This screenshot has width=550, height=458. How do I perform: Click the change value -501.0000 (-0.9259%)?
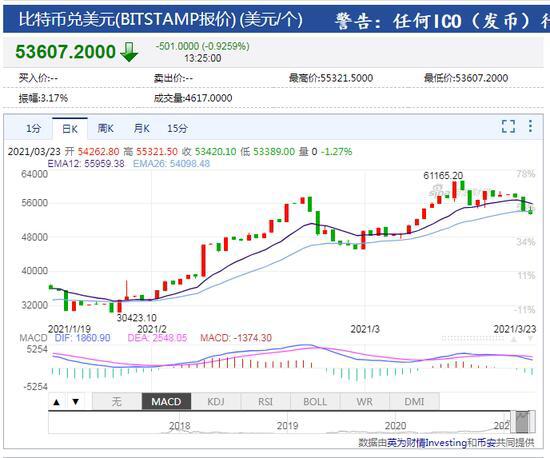[x=202, y=46]
